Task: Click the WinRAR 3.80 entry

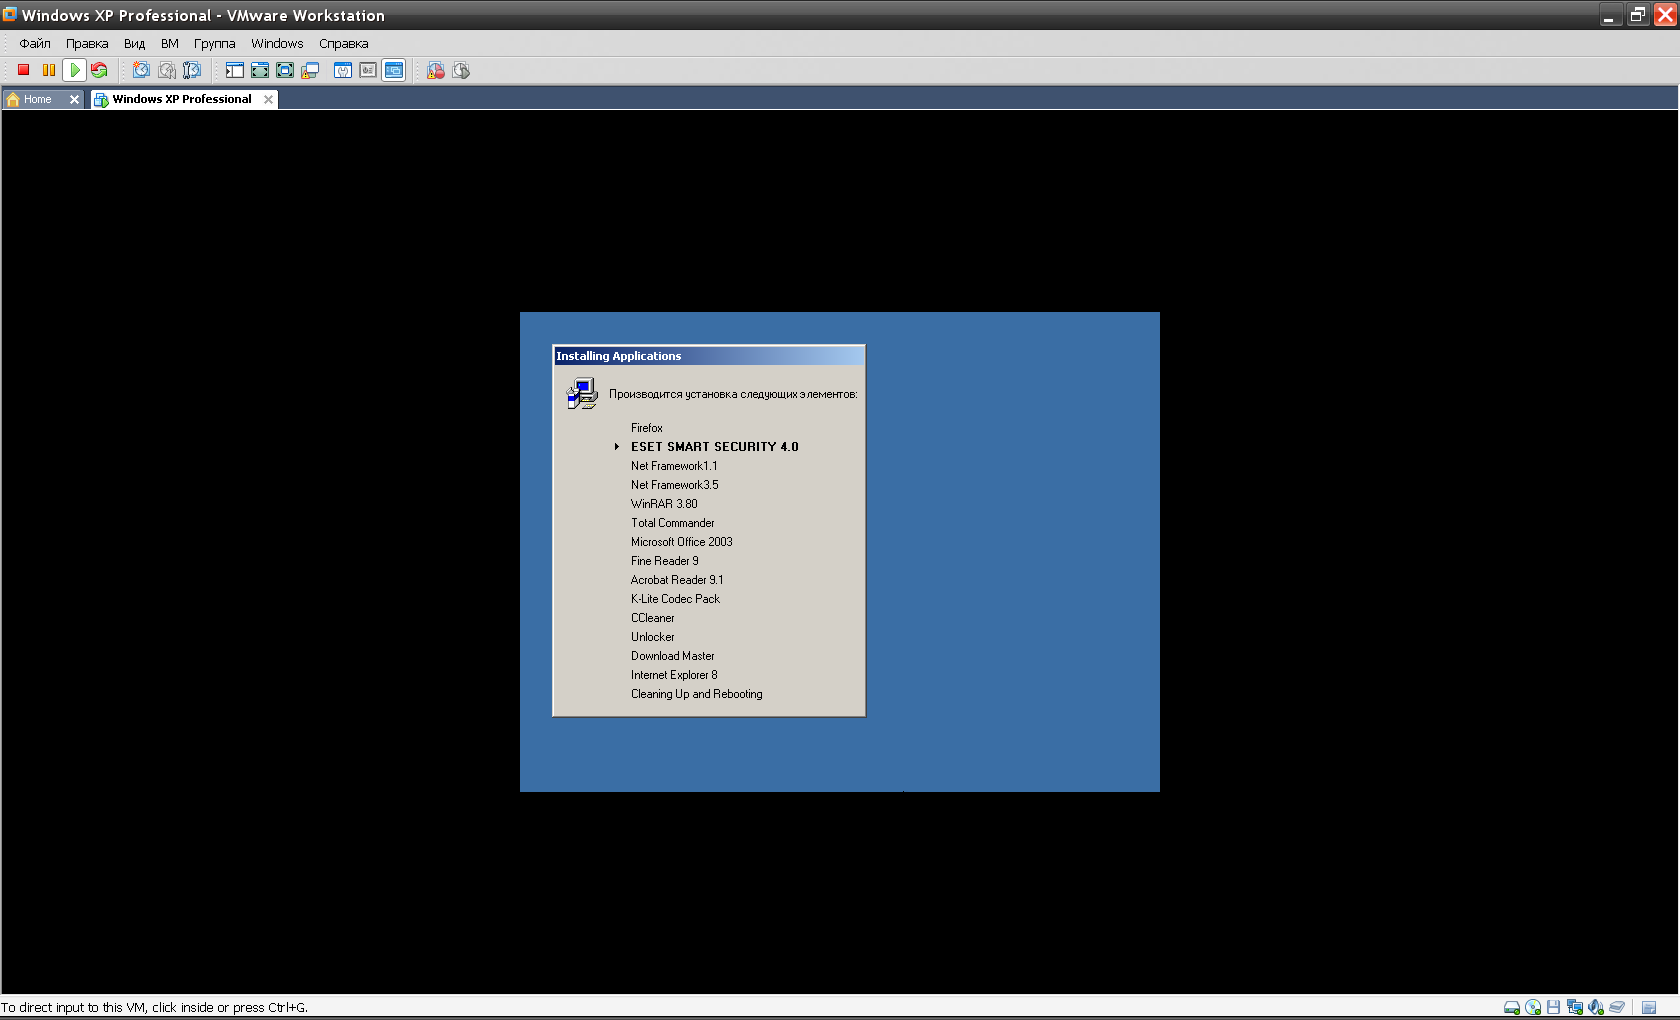Action: point(664,504)
